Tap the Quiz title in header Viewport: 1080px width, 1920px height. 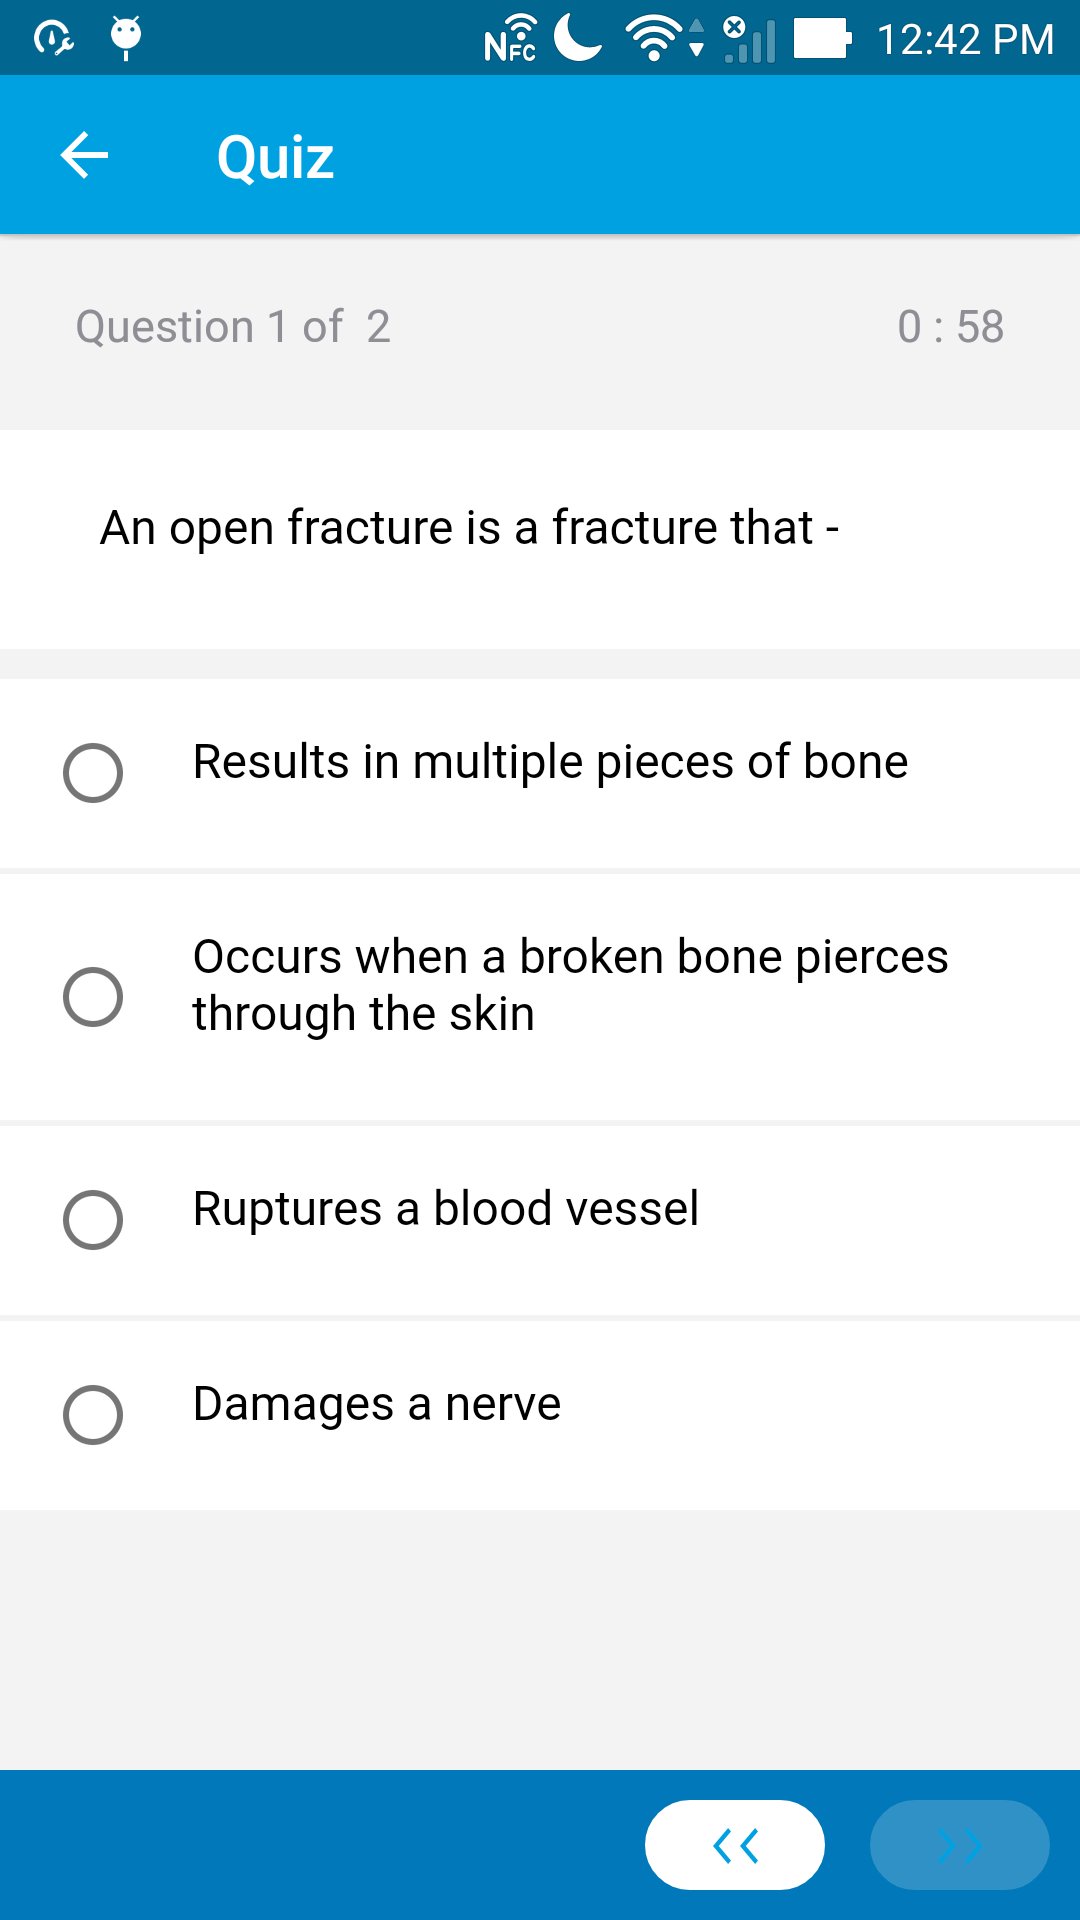[x=275, y=158]
